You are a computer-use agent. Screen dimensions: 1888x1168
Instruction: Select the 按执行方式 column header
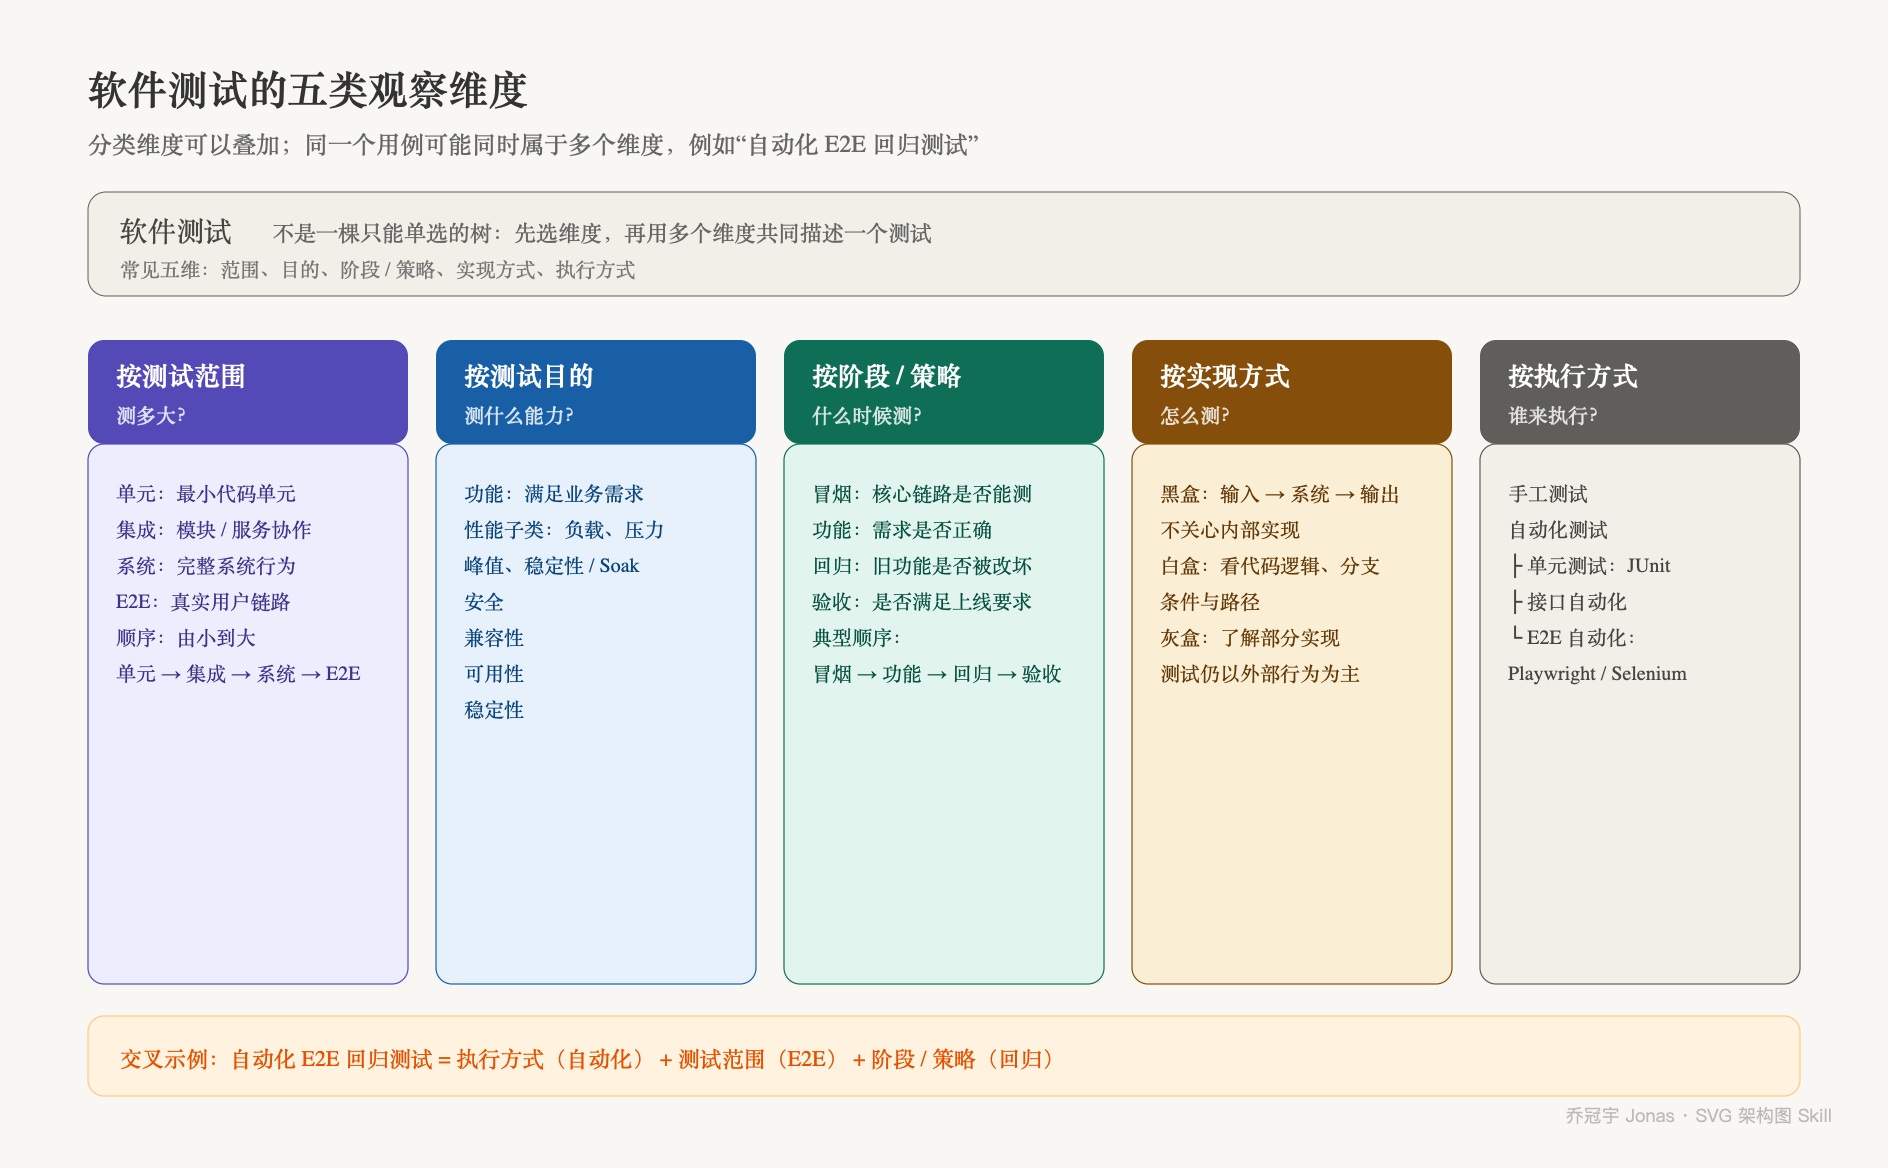[1640, 392]
